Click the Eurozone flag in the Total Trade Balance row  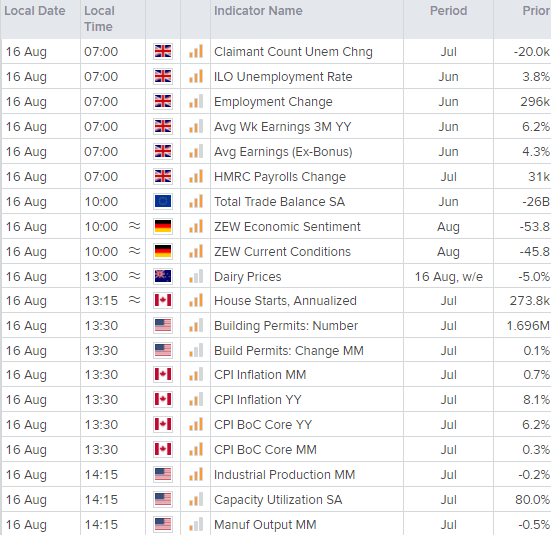coord(163,201)
